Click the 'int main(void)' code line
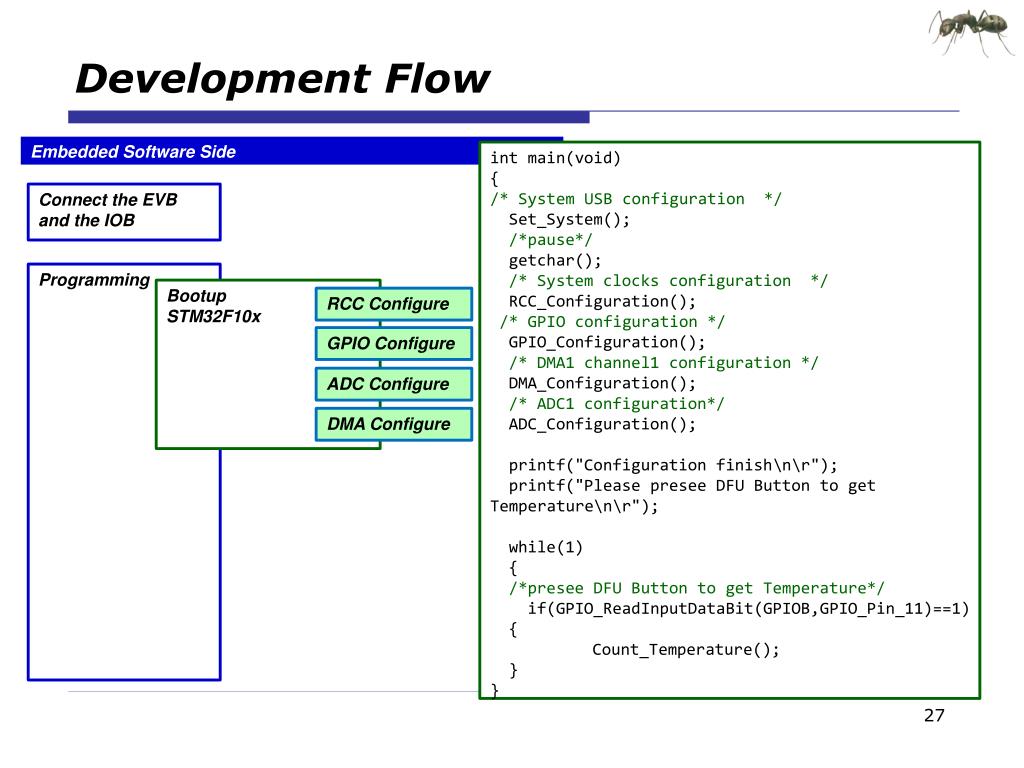The image size is (1024, 768). 556,158
